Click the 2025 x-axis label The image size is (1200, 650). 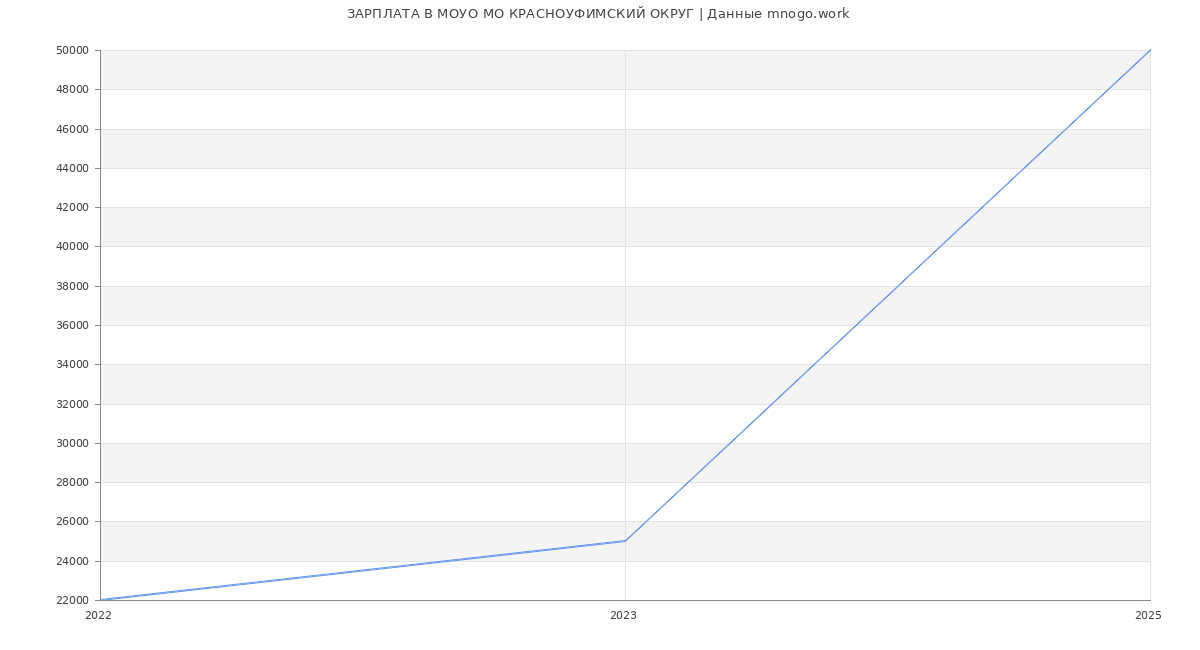1148,616
